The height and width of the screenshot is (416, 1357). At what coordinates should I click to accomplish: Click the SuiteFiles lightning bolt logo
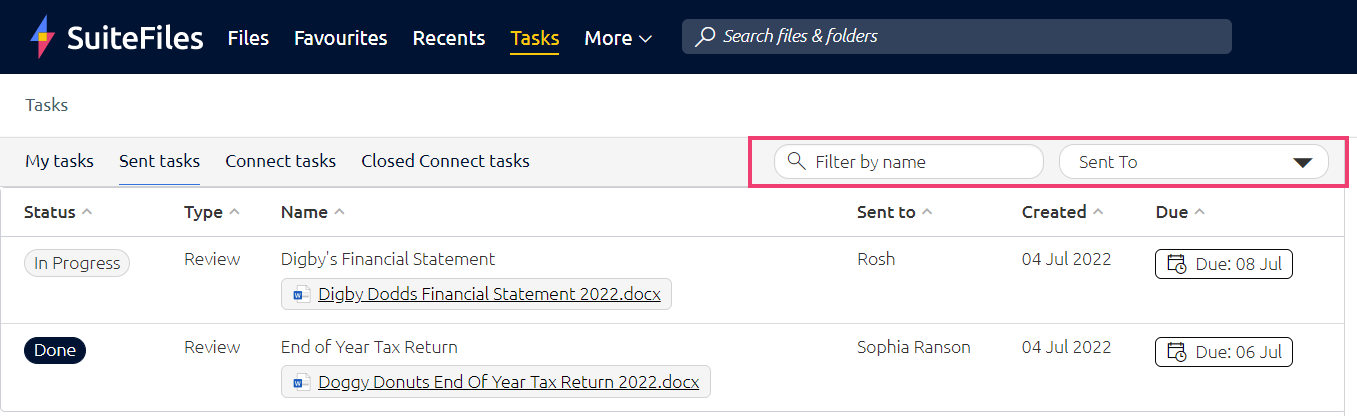[43, 38]
